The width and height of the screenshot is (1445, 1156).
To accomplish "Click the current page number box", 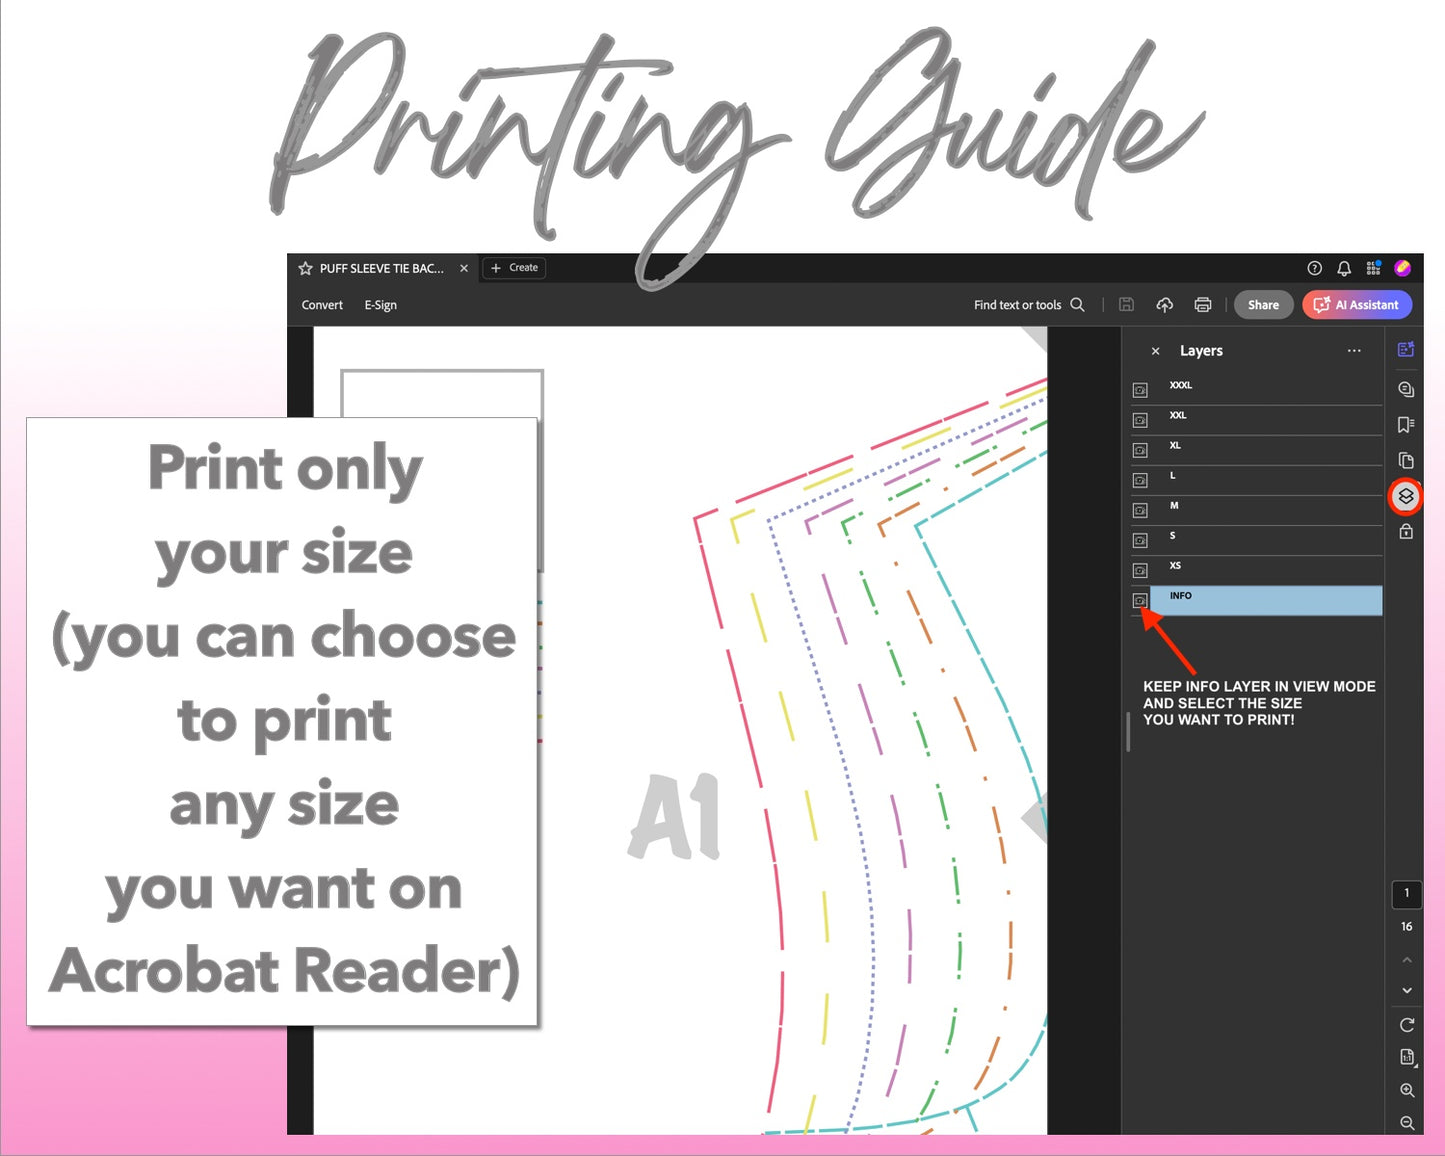I will pyautogui.click(x=1406, y=894).
